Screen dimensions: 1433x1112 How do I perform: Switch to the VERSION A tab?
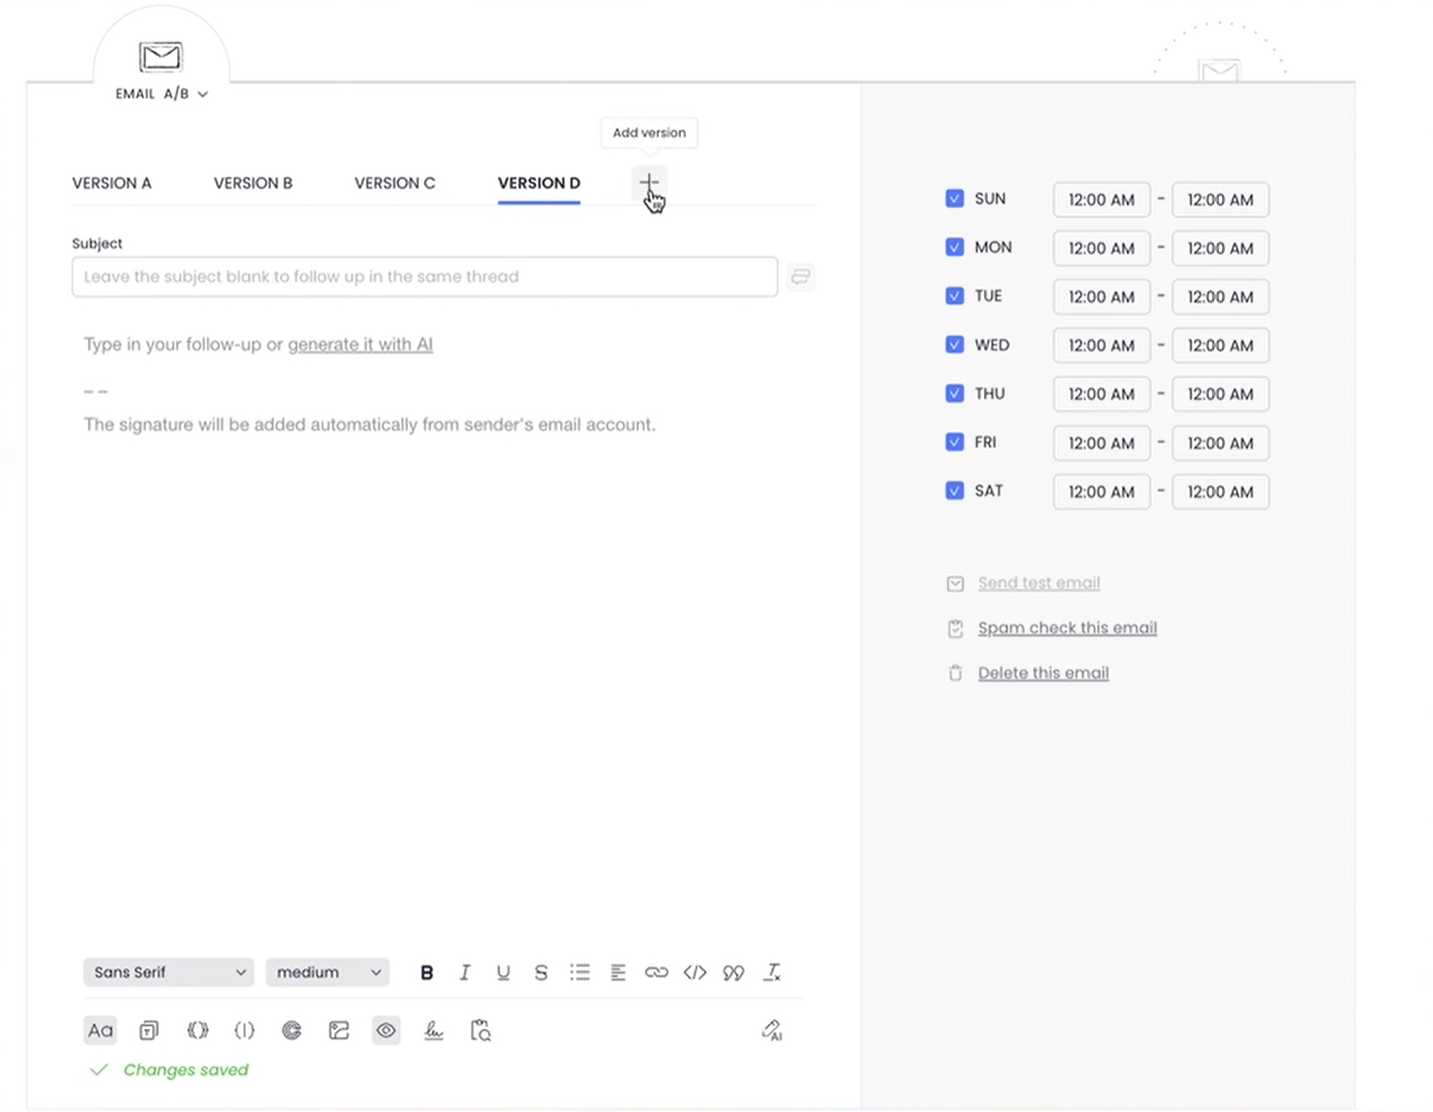click(x=111, y=183)
